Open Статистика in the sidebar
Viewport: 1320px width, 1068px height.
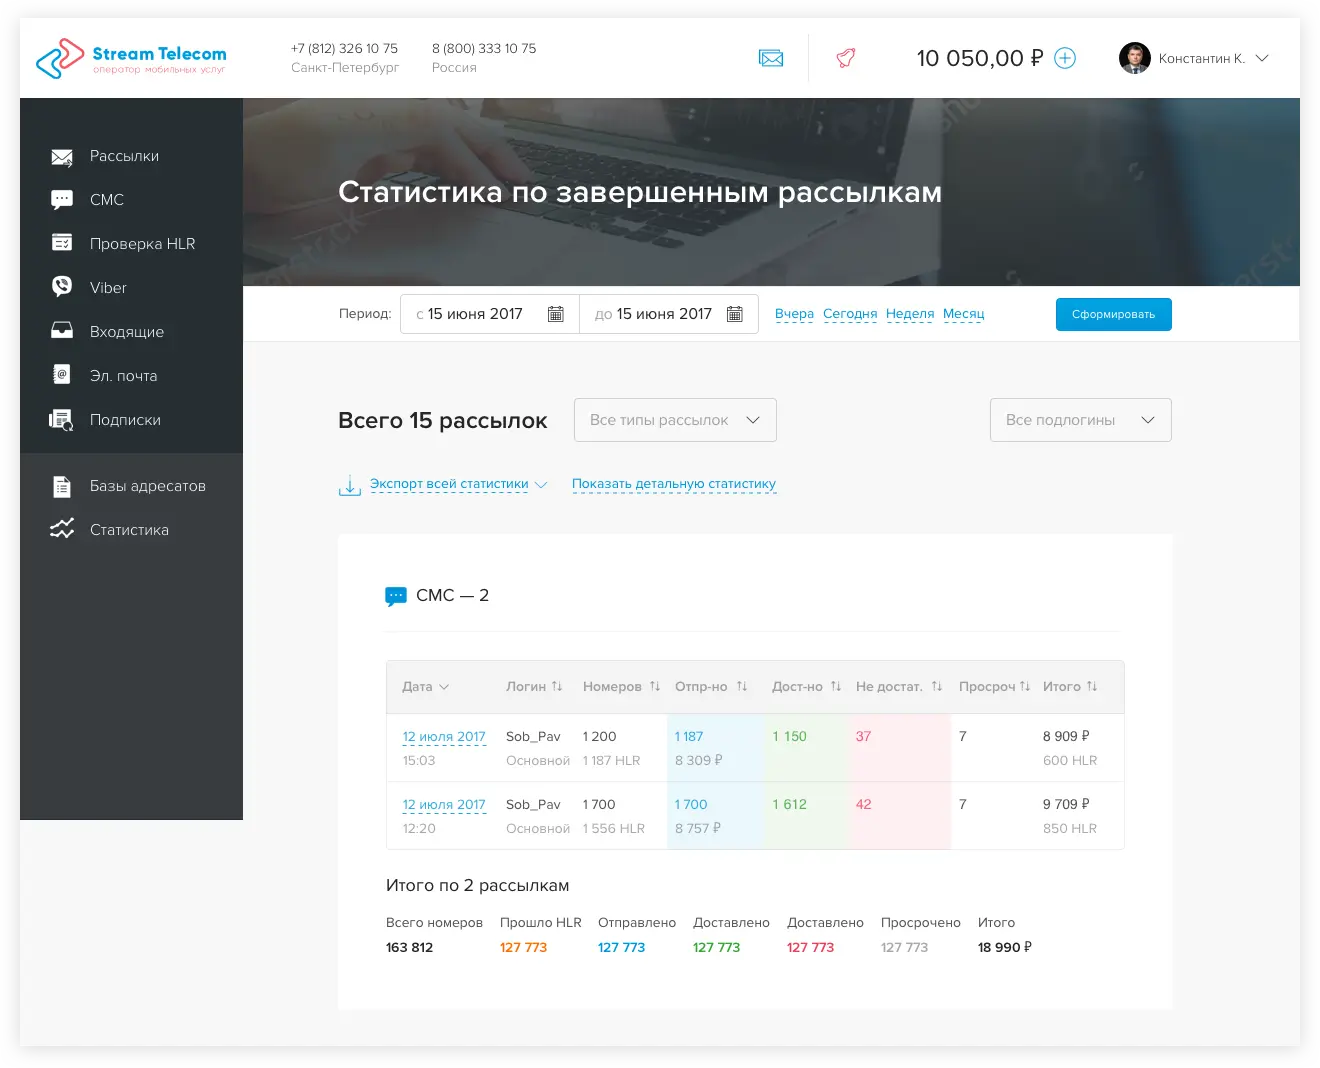(129, 530)
